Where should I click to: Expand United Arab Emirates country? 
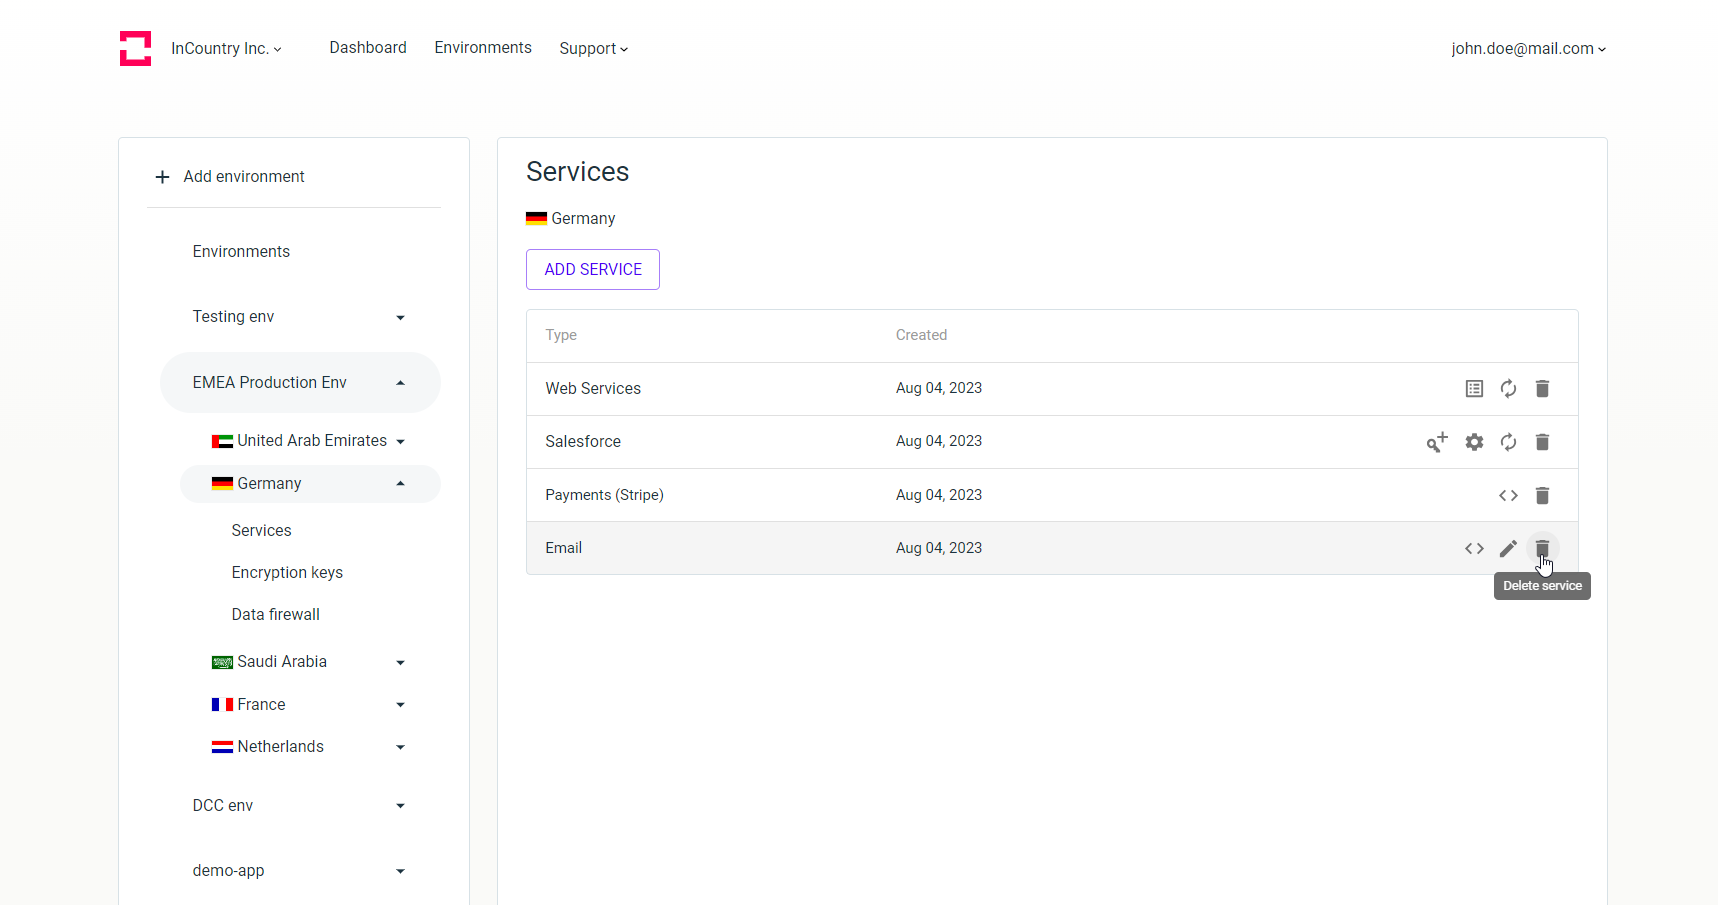[x=400, y=441]
